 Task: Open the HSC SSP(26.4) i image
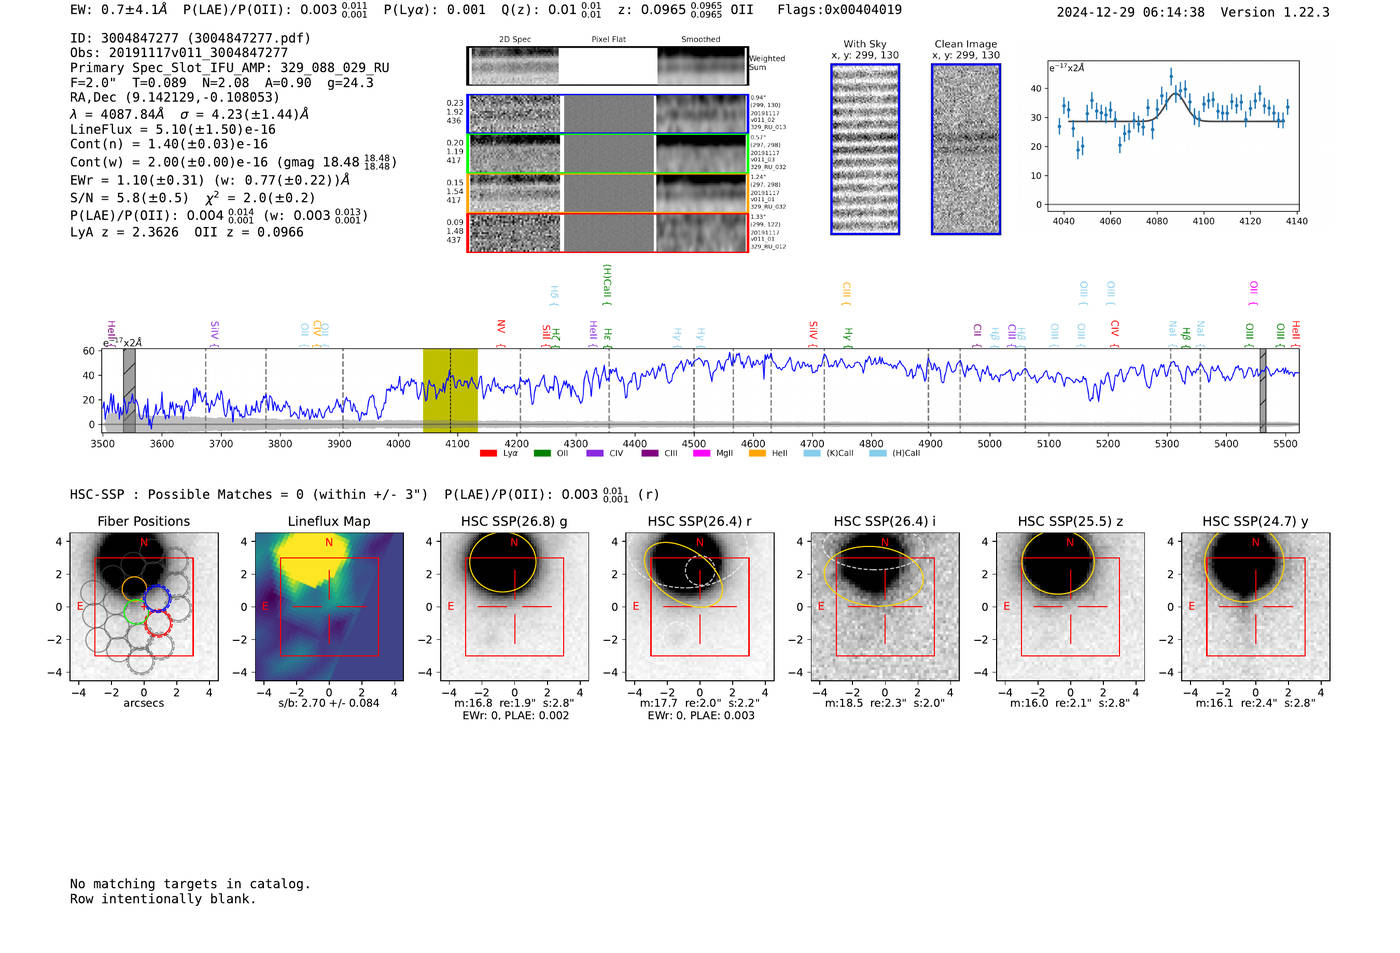[x=885, y=607]
